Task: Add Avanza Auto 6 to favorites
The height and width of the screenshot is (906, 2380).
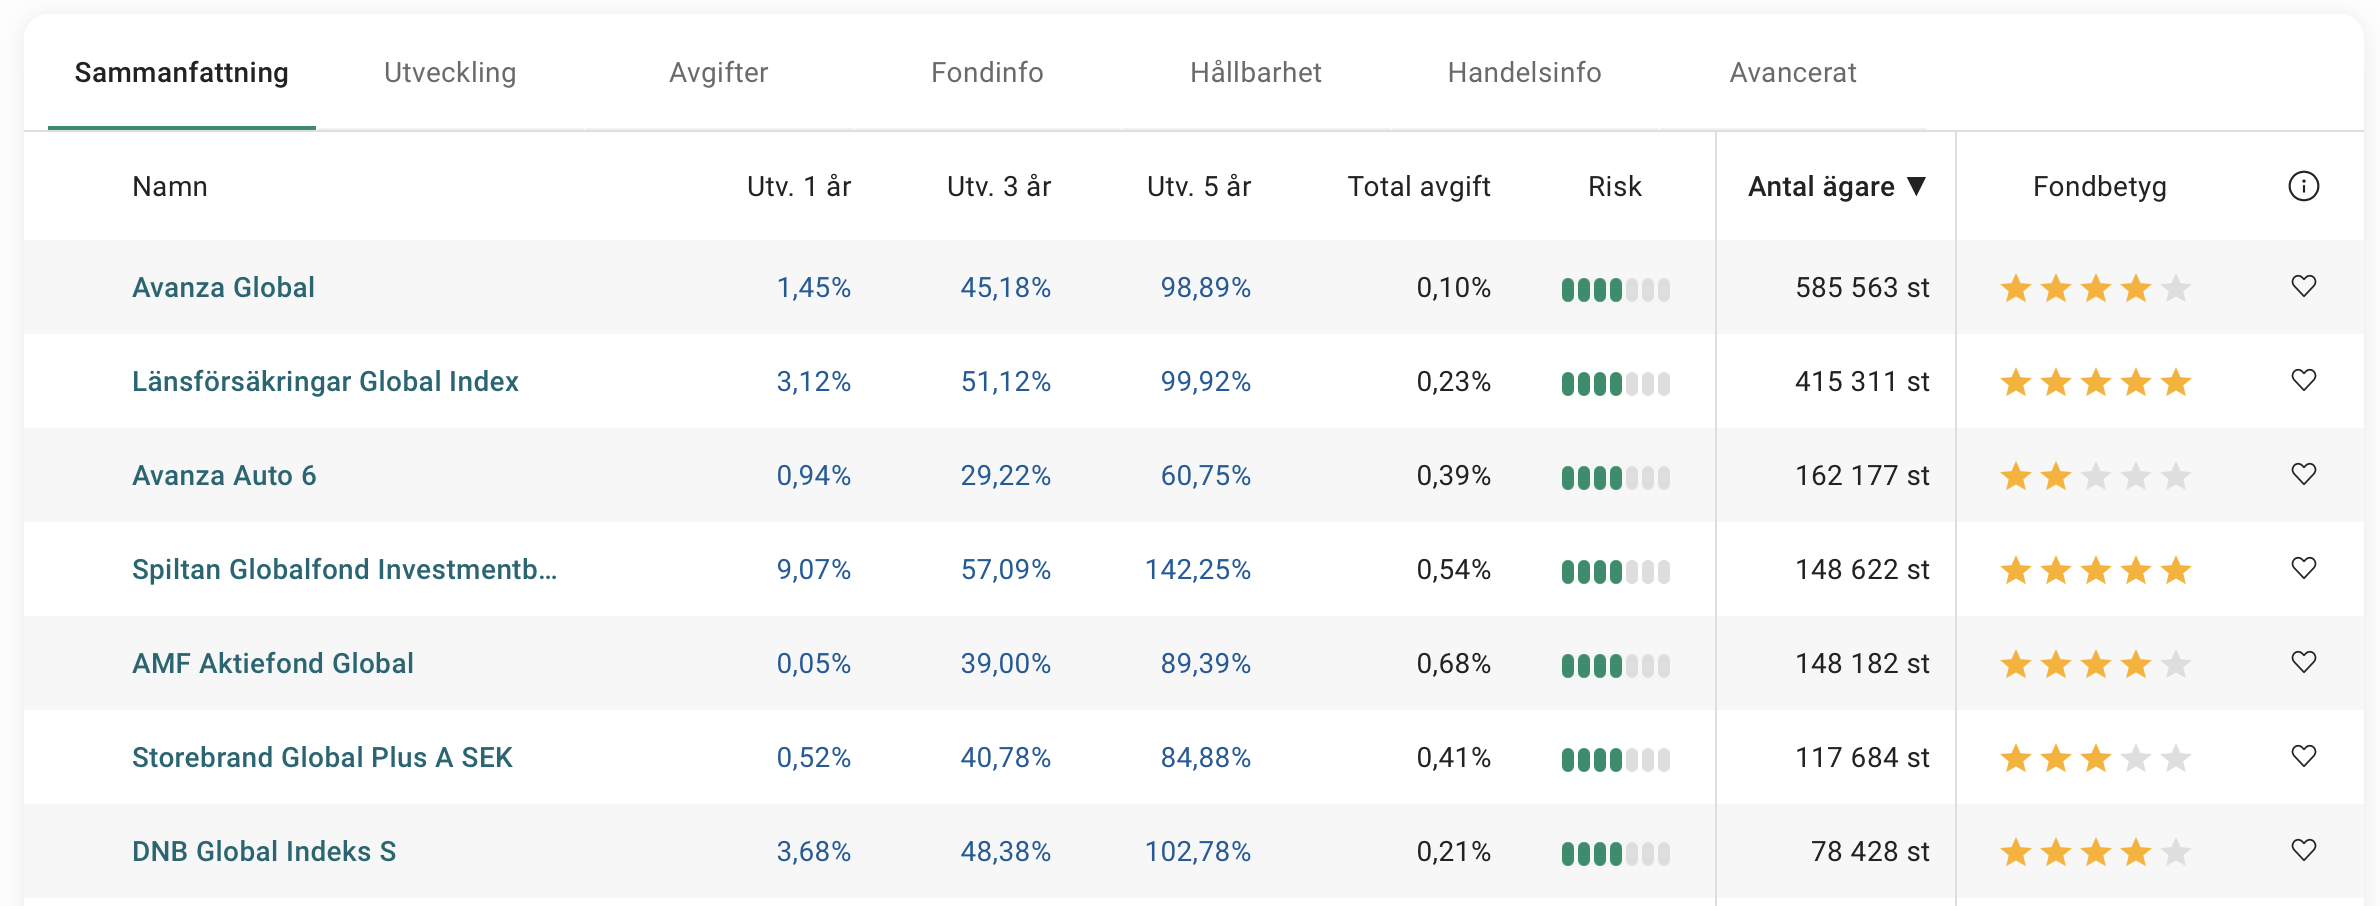Action: (2303, 475)
